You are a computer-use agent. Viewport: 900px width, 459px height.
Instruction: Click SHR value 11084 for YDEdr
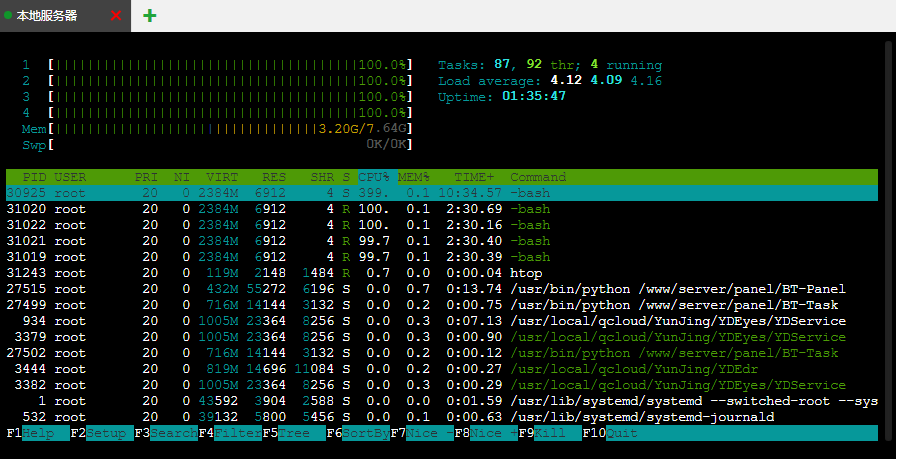(x=315, y=369)
